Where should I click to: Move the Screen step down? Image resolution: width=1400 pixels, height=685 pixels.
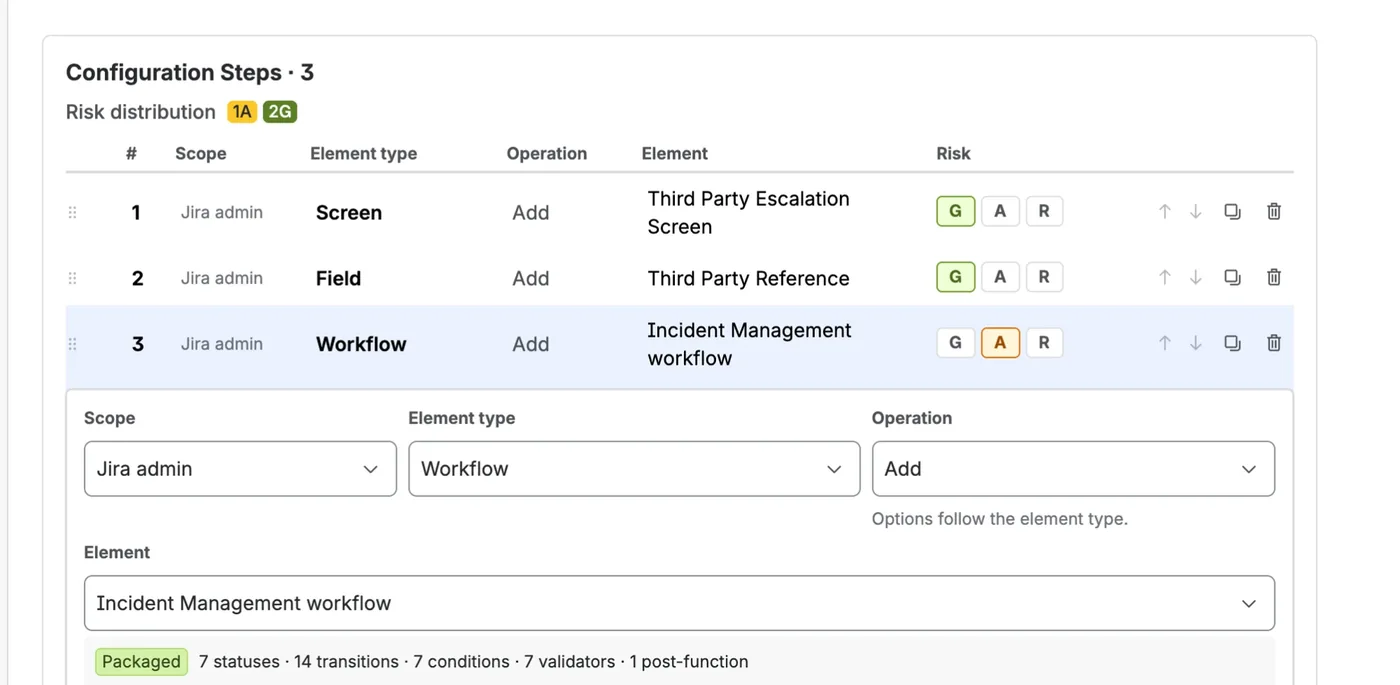point(1196,212)
